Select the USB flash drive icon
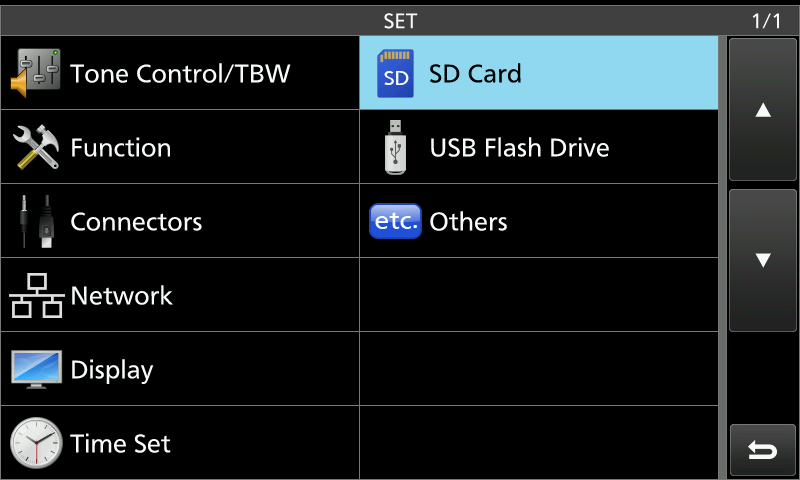 point(395,147)
